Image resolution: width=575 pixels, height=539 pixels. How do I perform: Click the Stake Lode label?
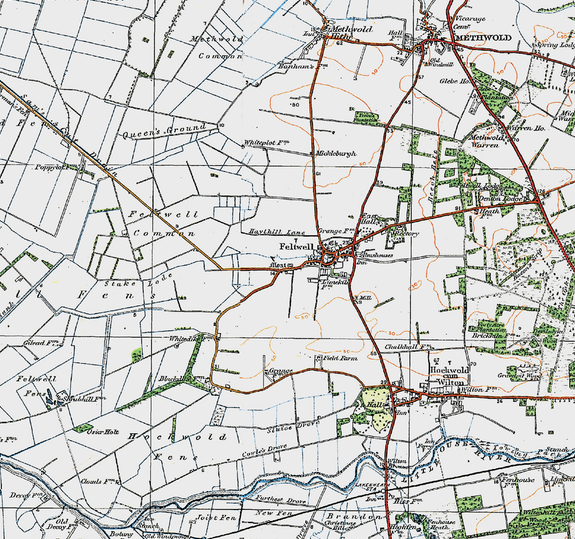coord(134,284)
